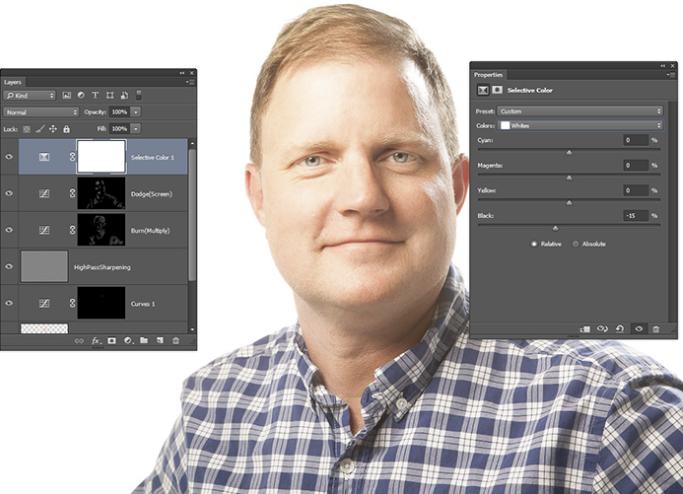View previous state icon in Properties
683x494 pixels.
tap(602, 328)
